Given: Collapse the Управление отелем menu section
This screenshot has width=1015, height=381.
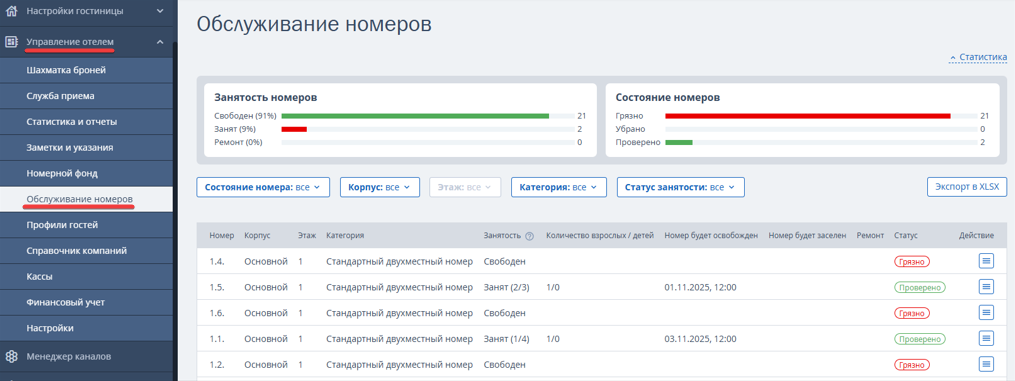Looking at the screenshot, I should click(160, 42).
